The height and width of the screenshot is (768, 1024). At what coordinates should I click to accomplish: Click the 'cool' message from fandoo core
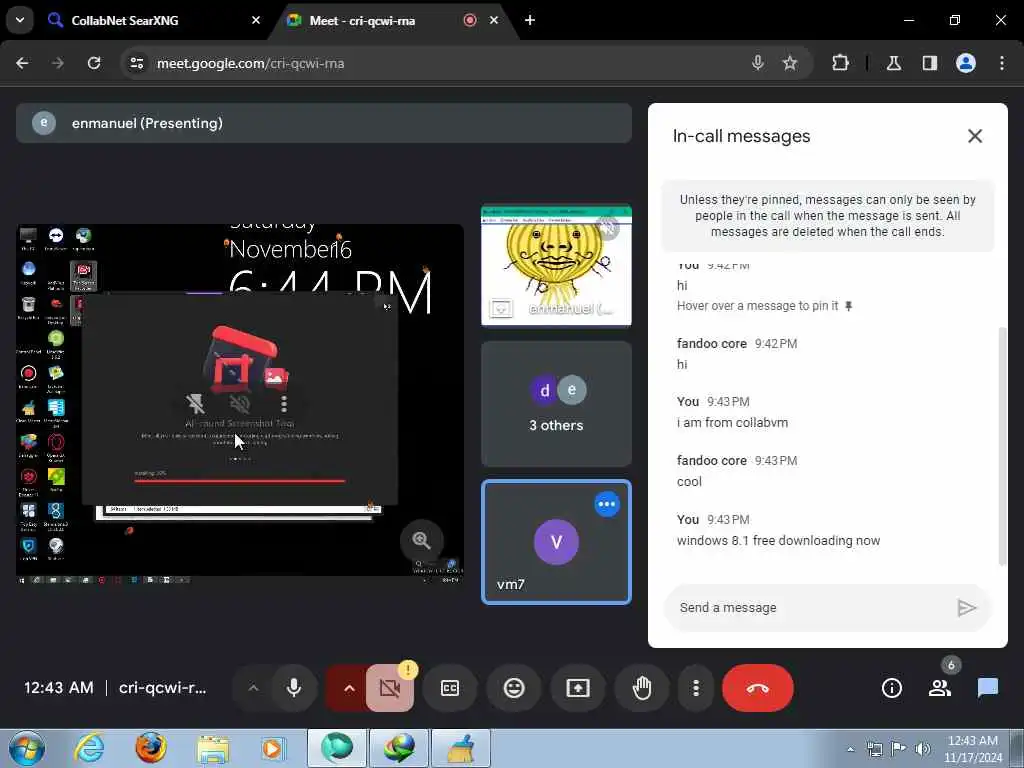point(689,481)
